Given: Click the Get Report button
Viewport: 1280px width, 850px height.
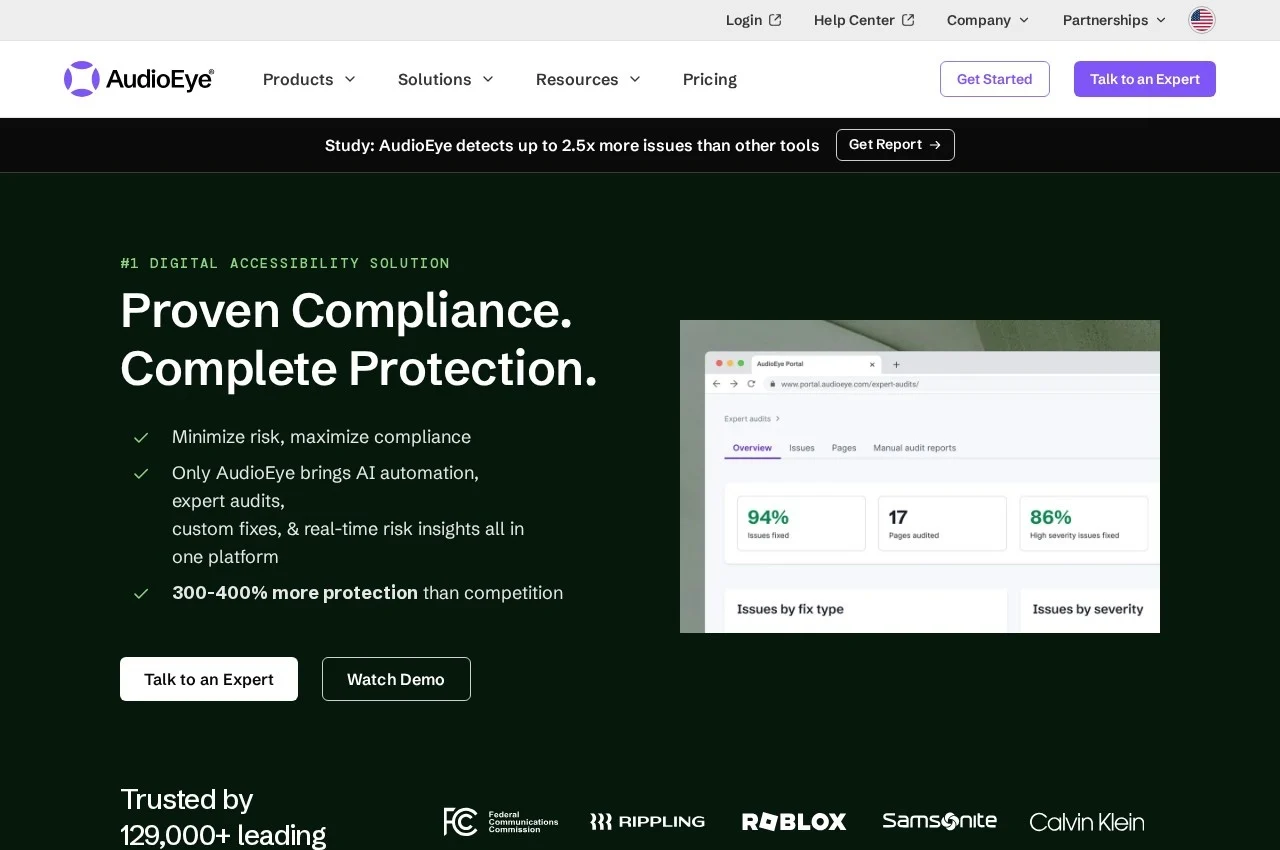Looking at the screenshot, I should (895, 145).
